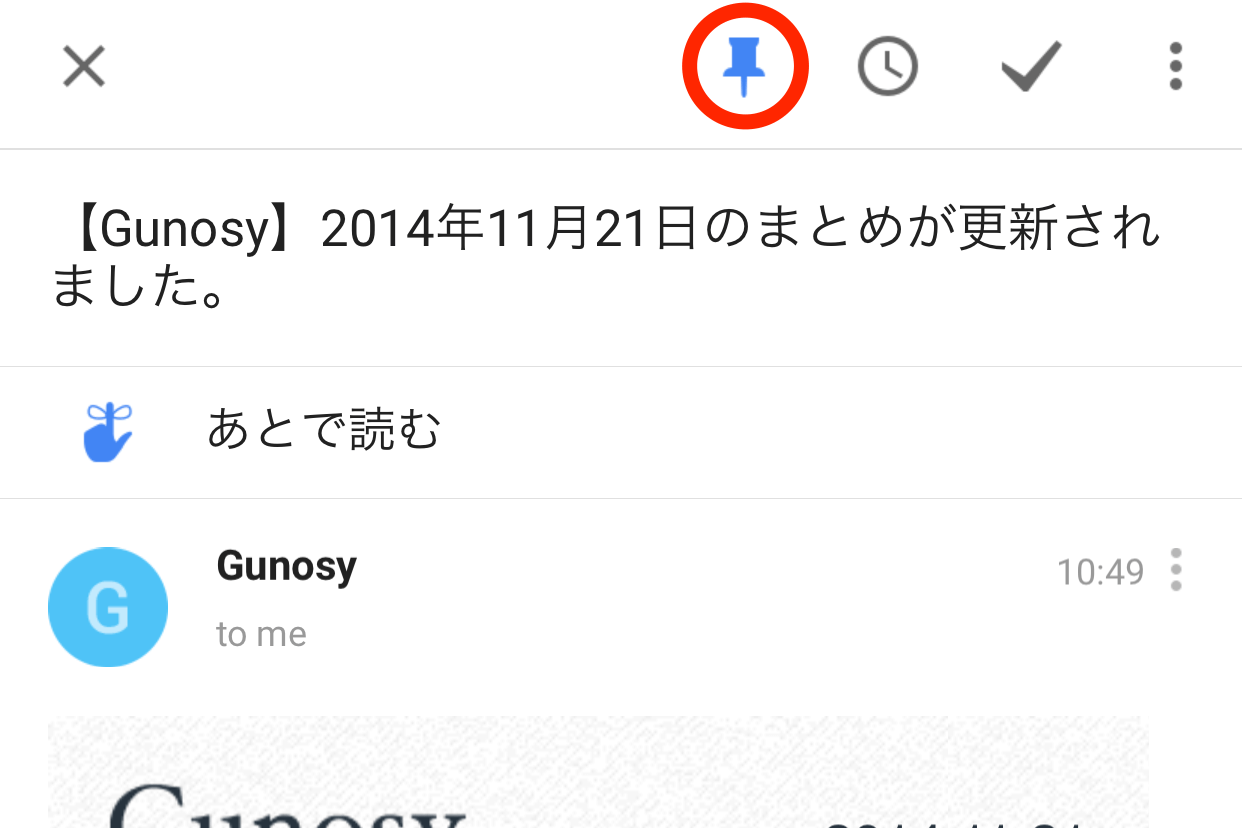Viewport: 1242px width, 828px height.
Task: Tap the blue G sender avatar
Action: coord(108,607)
